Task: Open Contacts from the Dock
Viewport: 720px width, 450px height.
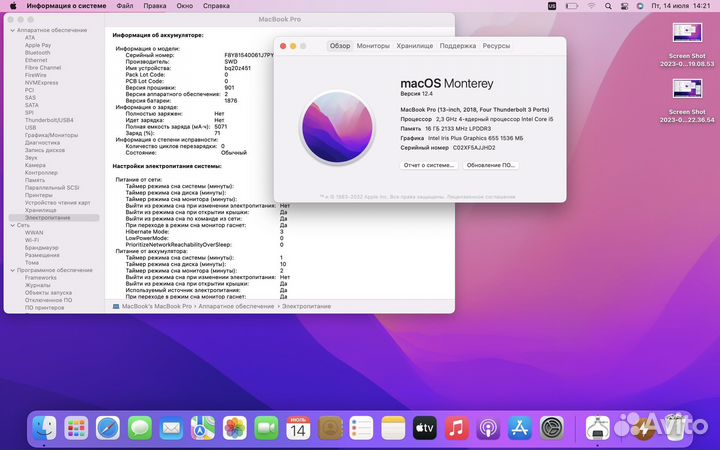Action: pyautogui.click(x=330, y=428)
